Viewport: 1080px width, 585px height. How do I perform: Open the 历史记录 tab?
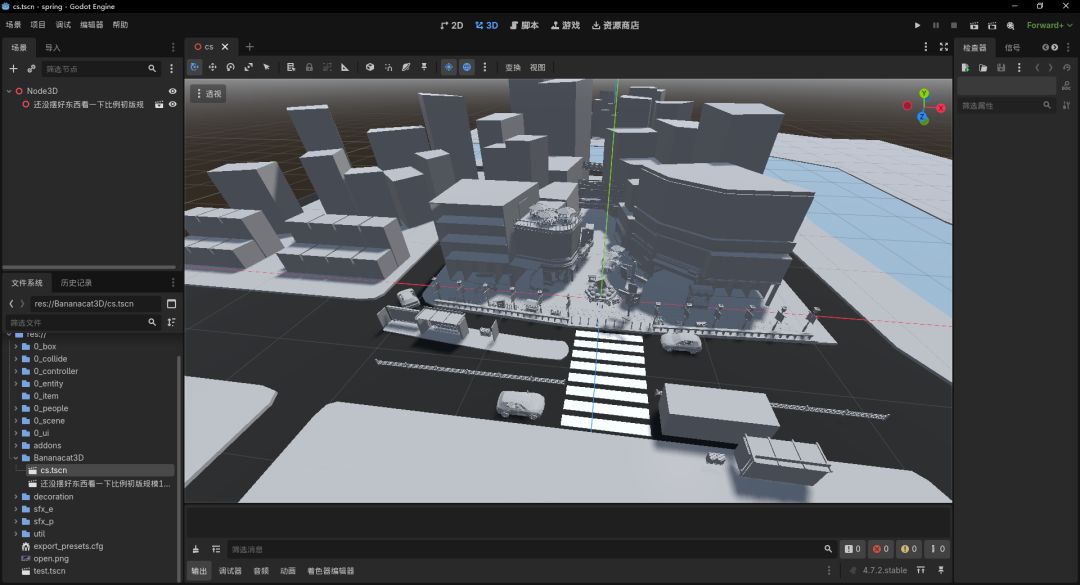76,283
